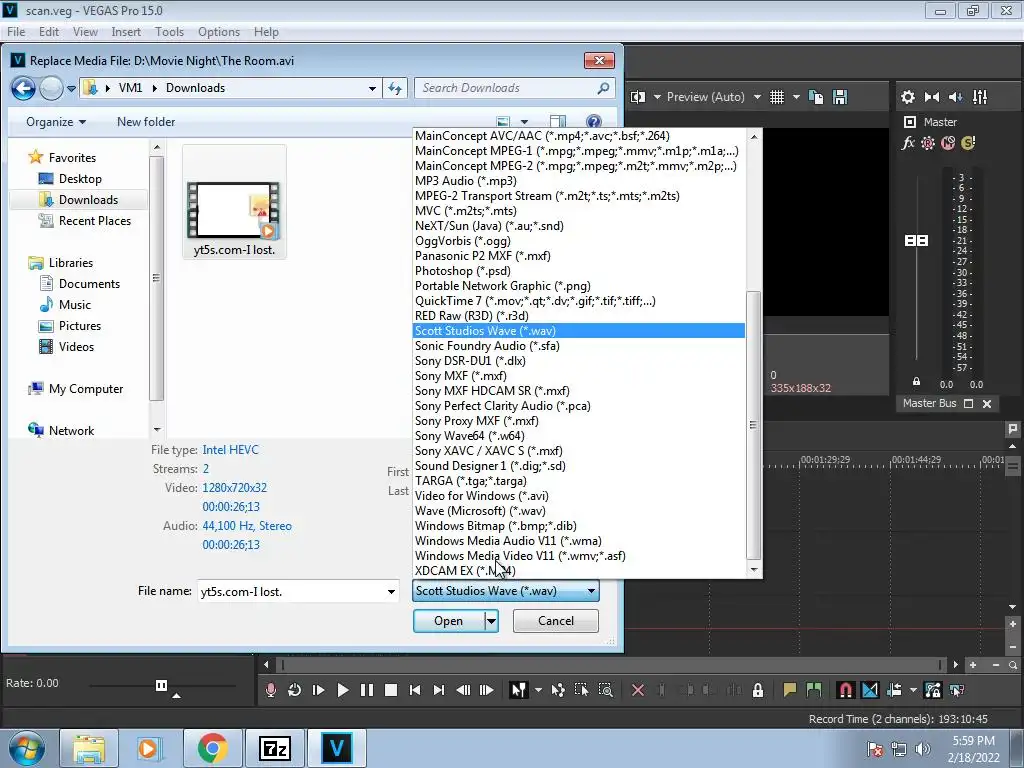Start playback with the Play button
Screen dimensions: 1024x768
pos(342,690)
